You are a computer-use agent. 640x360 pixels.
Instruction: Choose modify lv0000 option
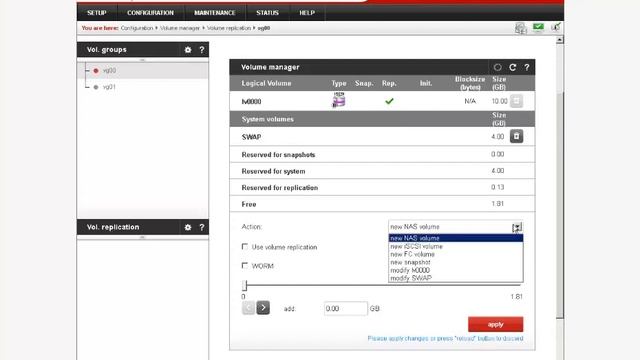tap(456, 270)
